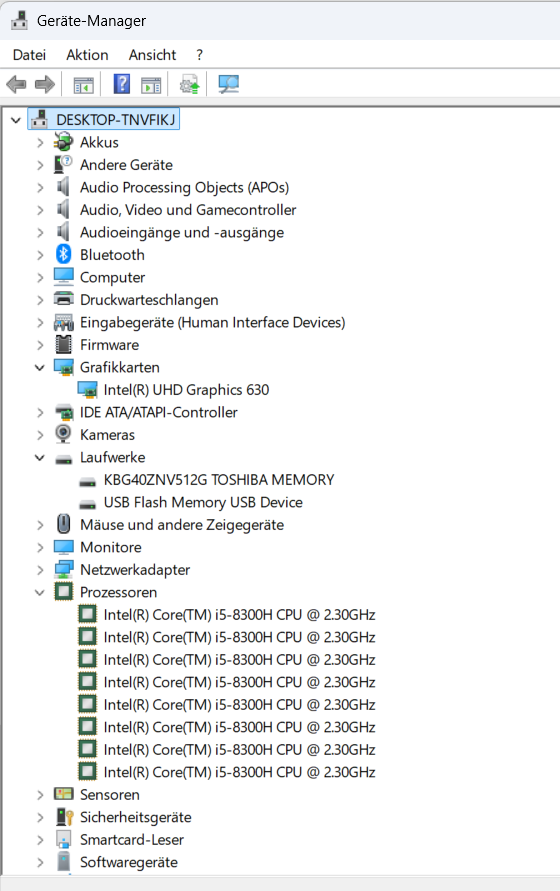Expand Audio Processing Objects (APOs)

tap(40, 187)
